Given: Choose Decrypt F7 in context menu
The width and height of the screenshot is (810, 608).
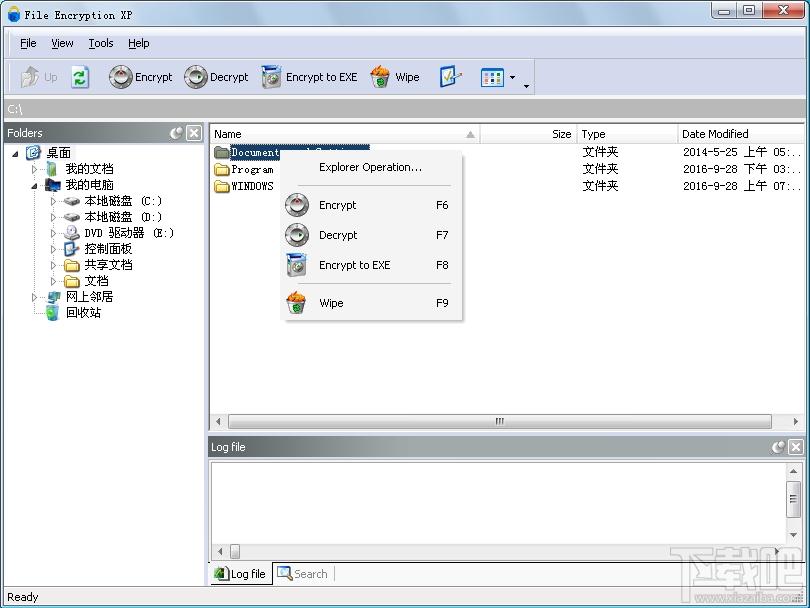Looking at the screenshot, I should click(x=371, y=235).
